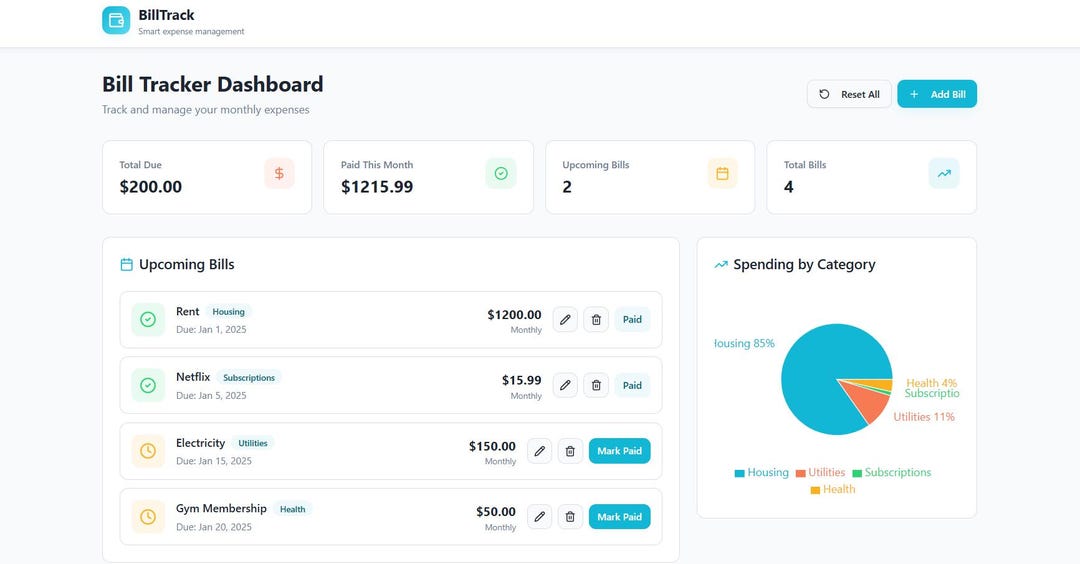Click the clock status icon for Electricity
The image size is (1080, 564).
point(148,451)
